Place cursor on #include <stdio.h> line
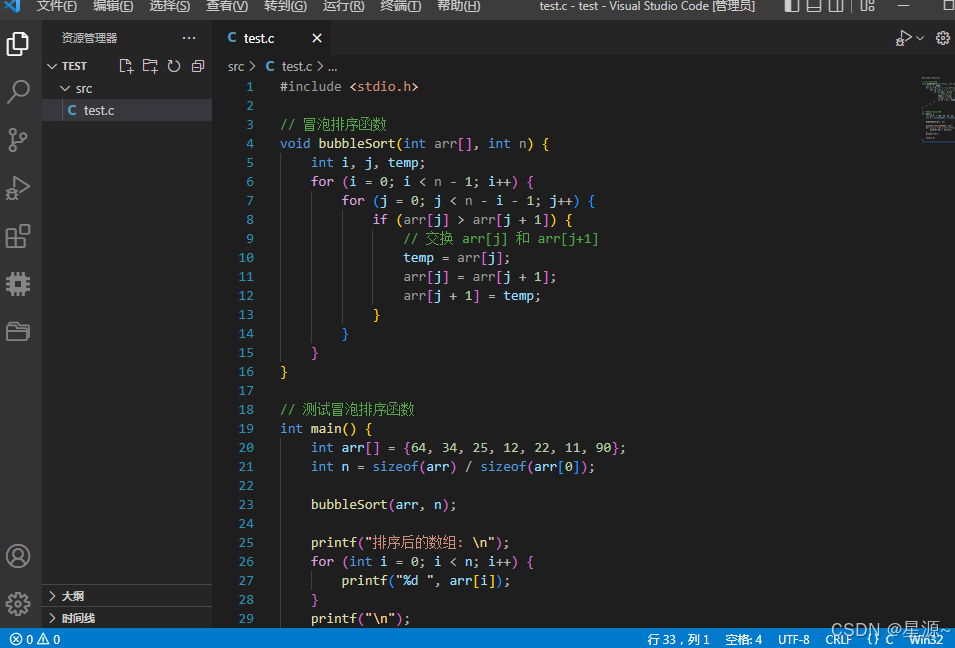This screenshot has width=955, height=648. (x=349, y=86)
